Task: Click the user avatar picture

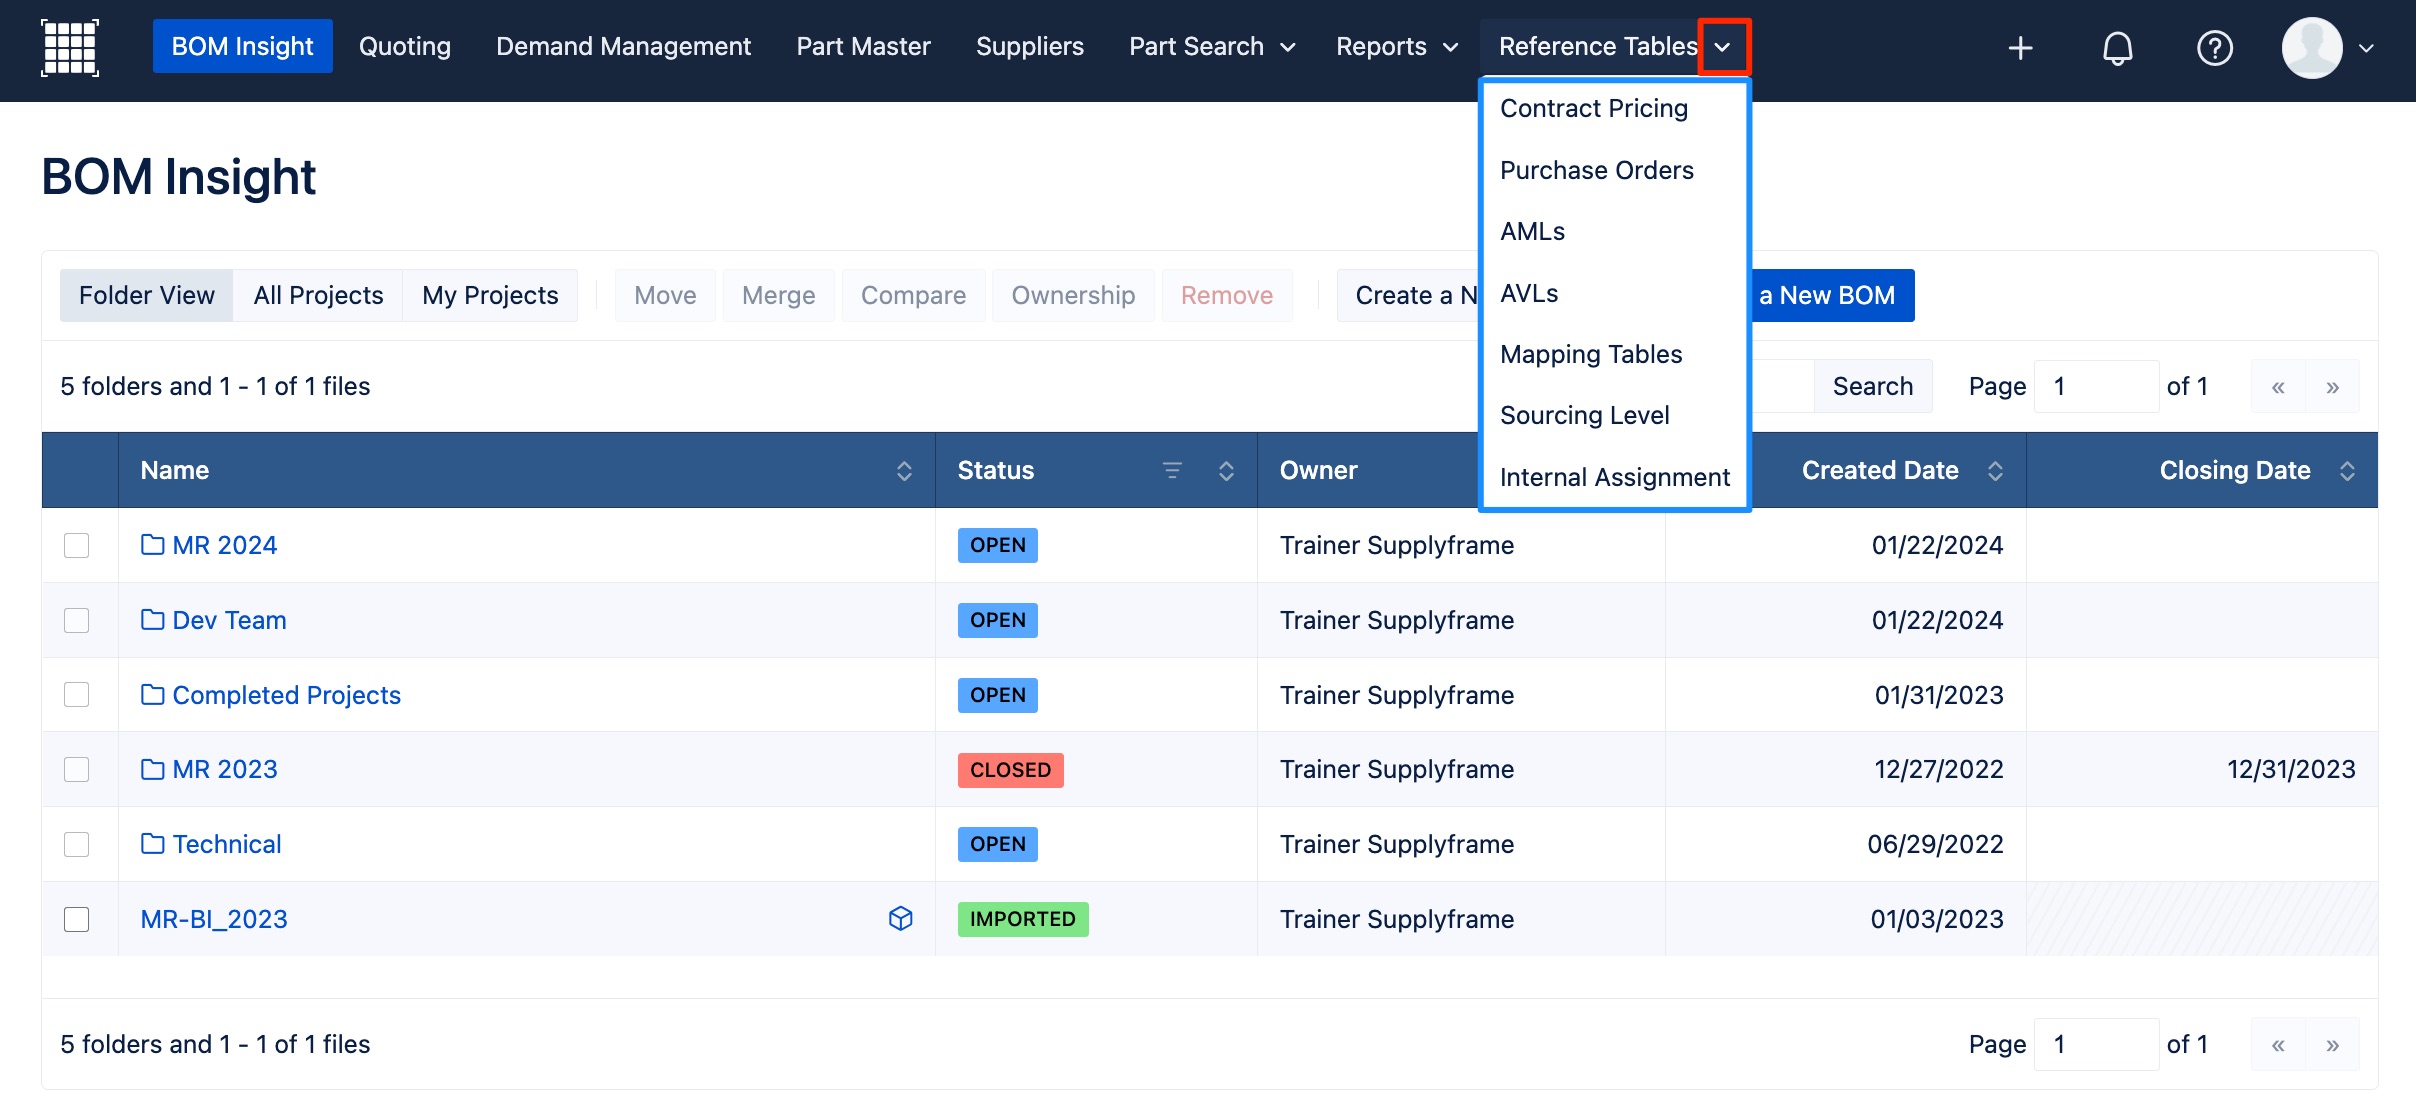Action: (2311, 47)
